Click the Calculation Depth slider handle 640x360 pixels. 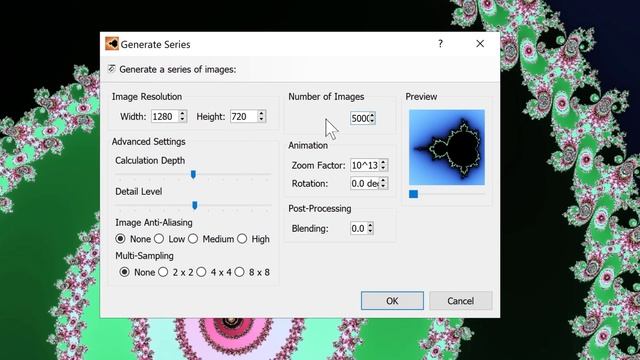(x=193, y=175)
